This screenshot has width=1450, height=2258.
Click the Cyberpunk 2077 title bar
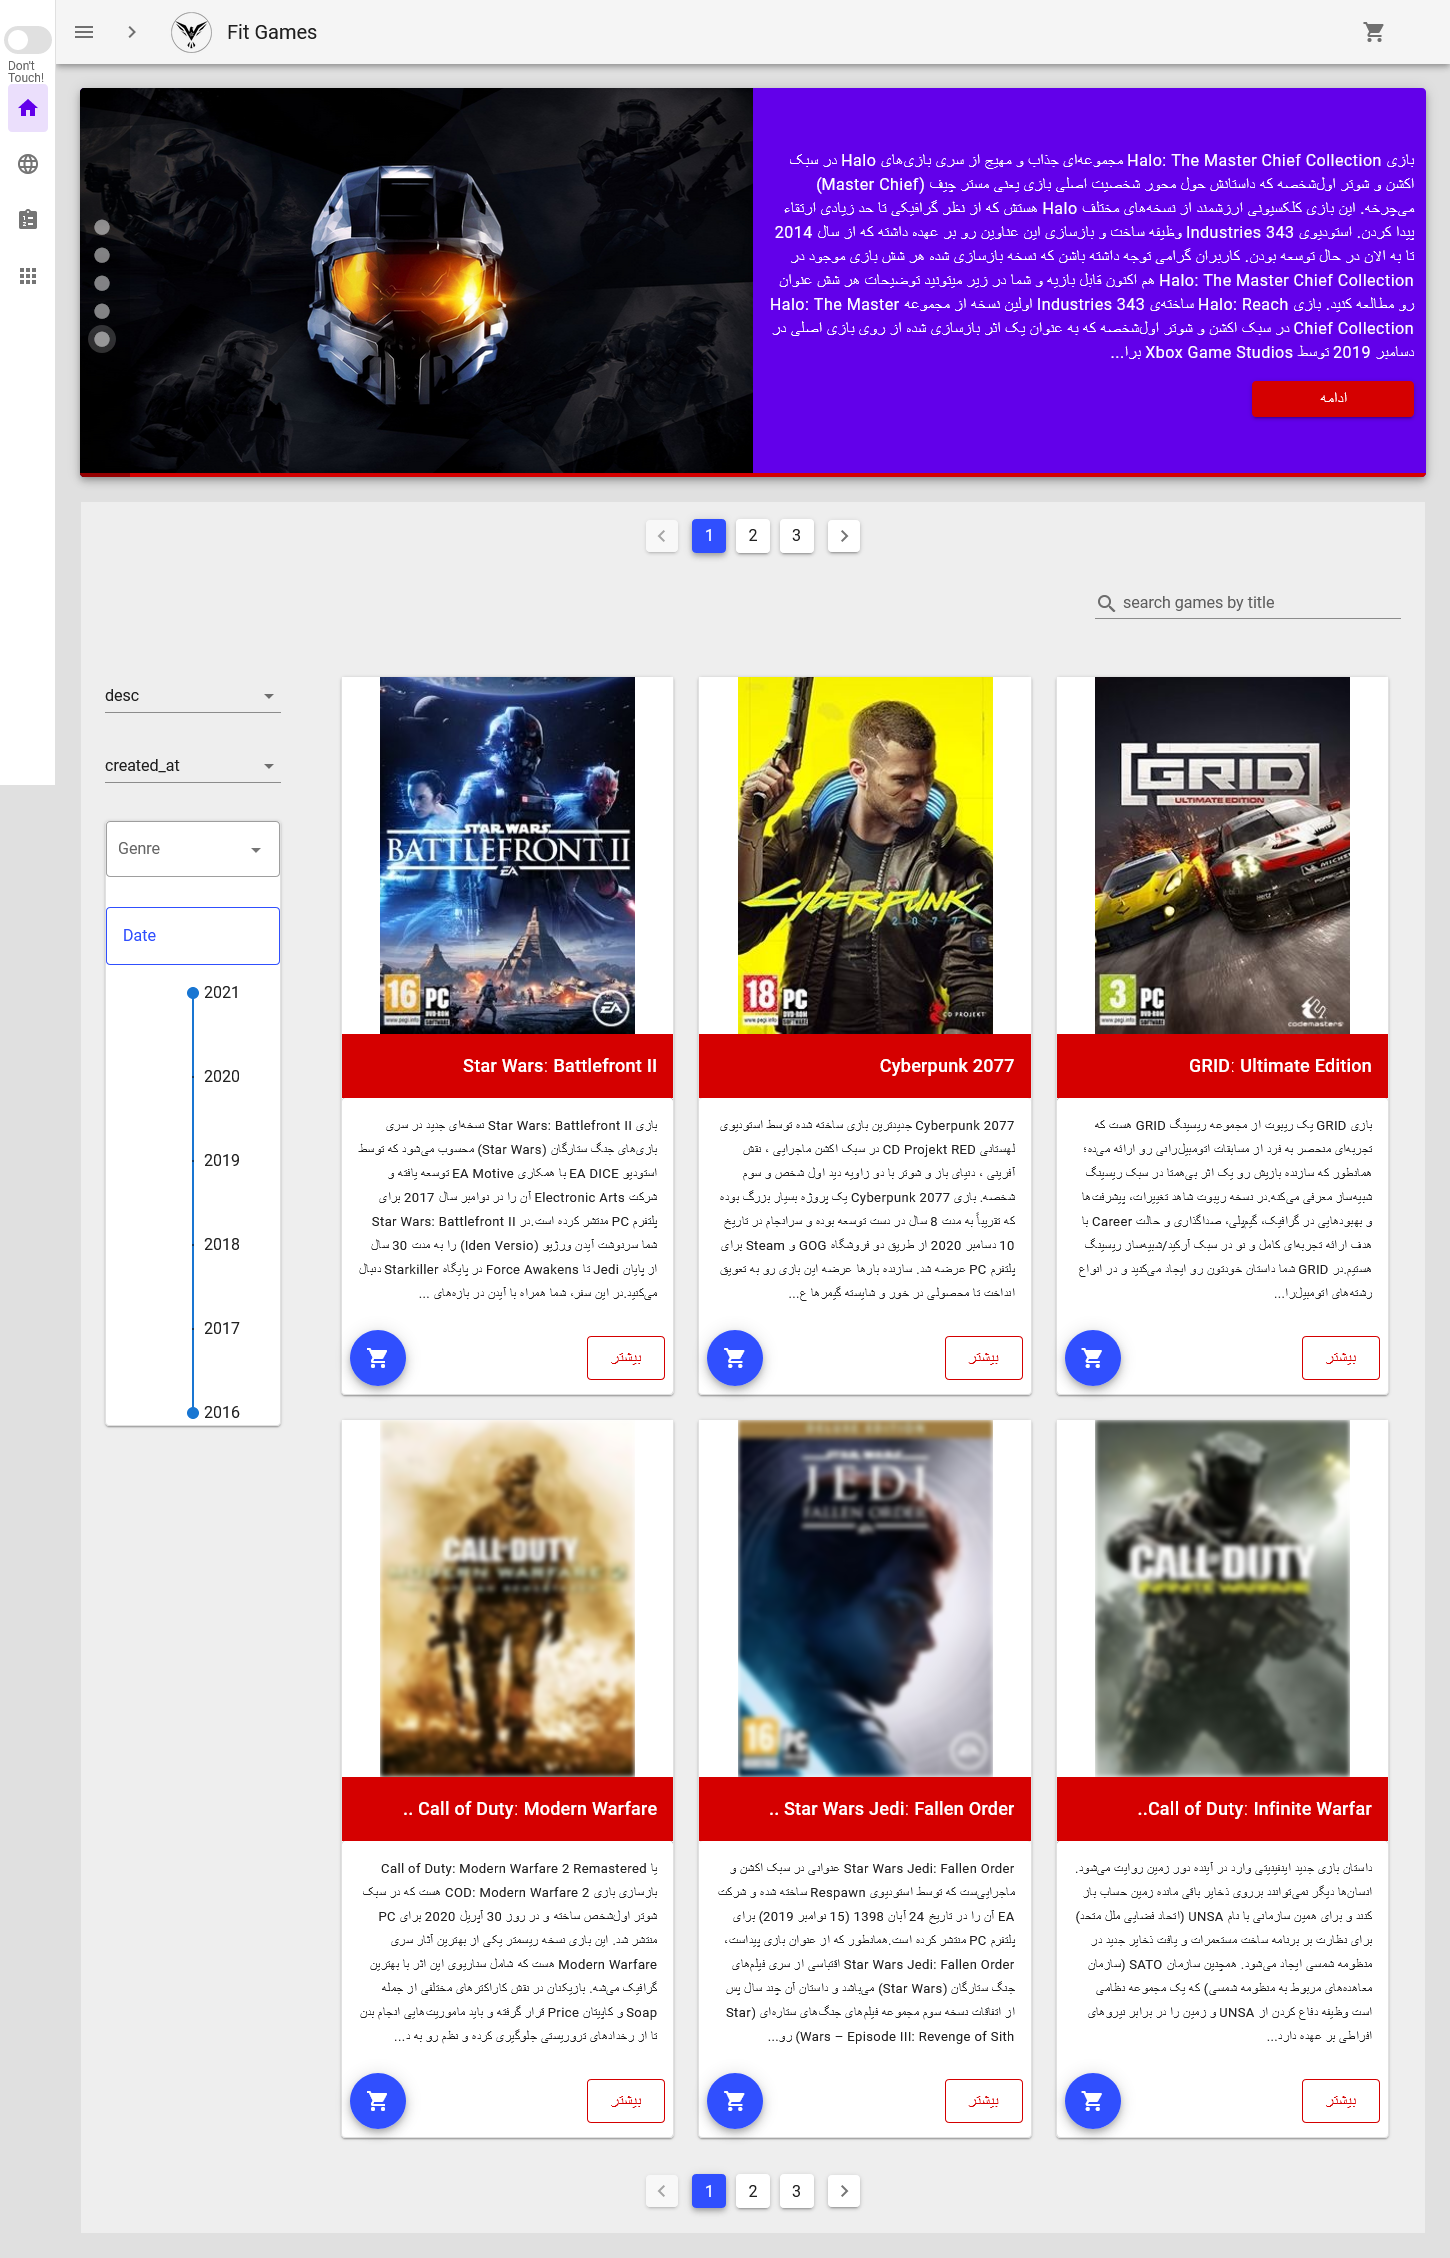point(865,1066)
